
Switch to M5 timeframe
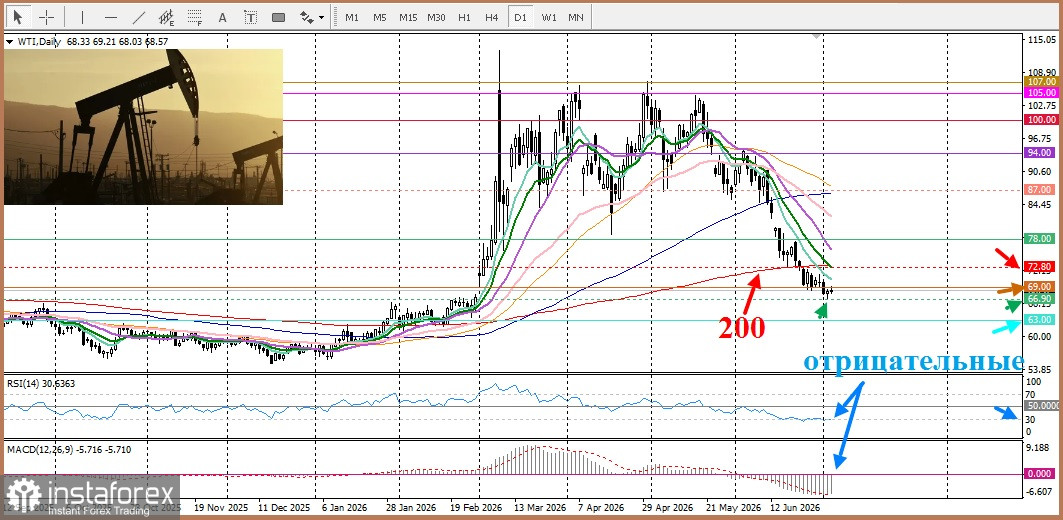pyautogui.click(x=380, y=17)
